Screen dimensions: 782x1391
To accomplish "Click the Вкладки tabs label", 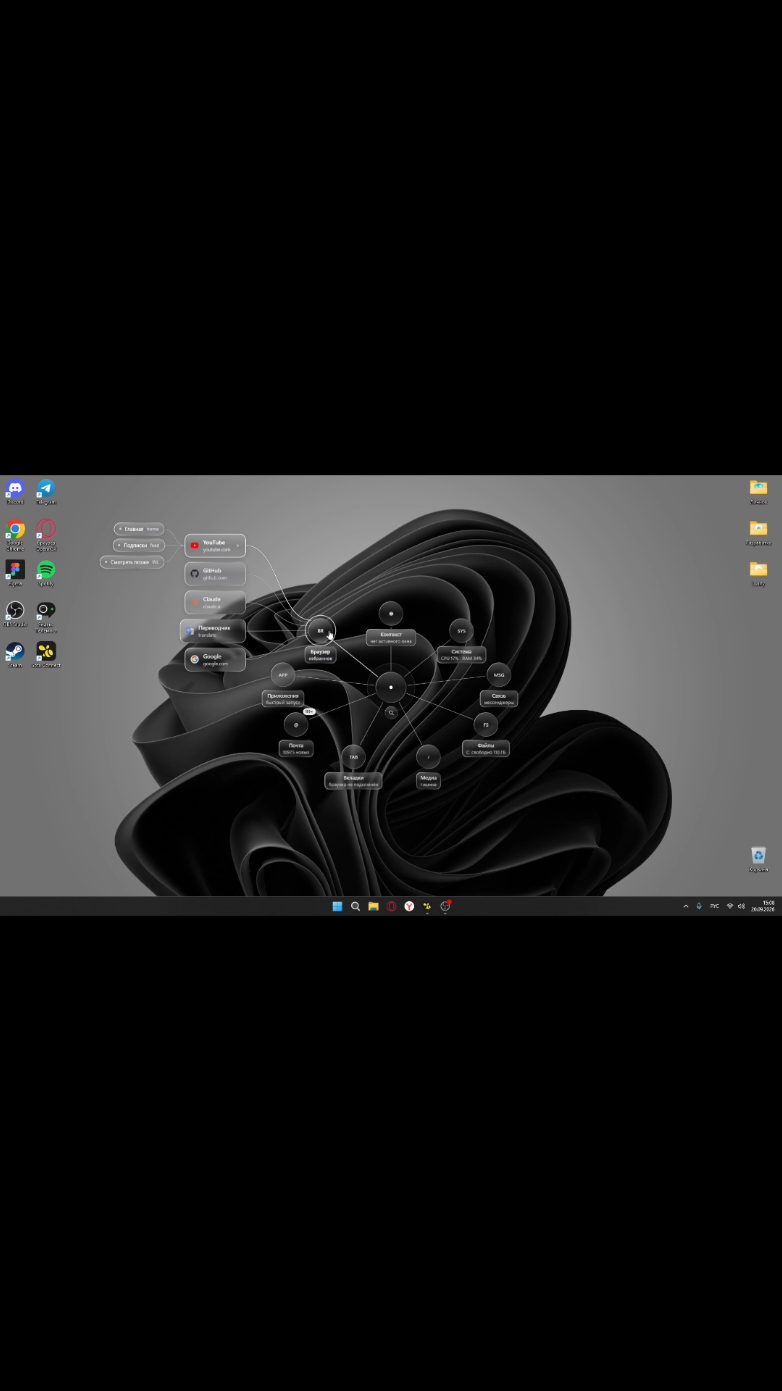I will click(x=353, y=781).
